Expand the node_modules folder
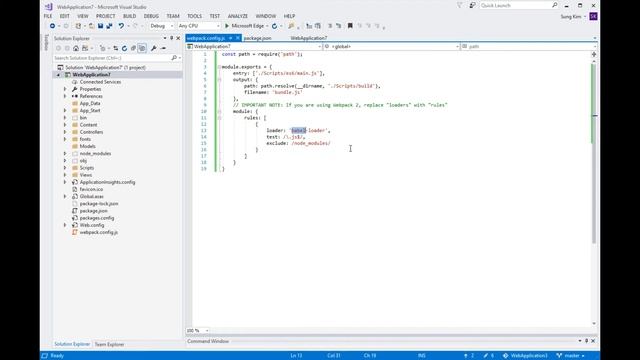 pyautogui.click(x=65, y=153)
